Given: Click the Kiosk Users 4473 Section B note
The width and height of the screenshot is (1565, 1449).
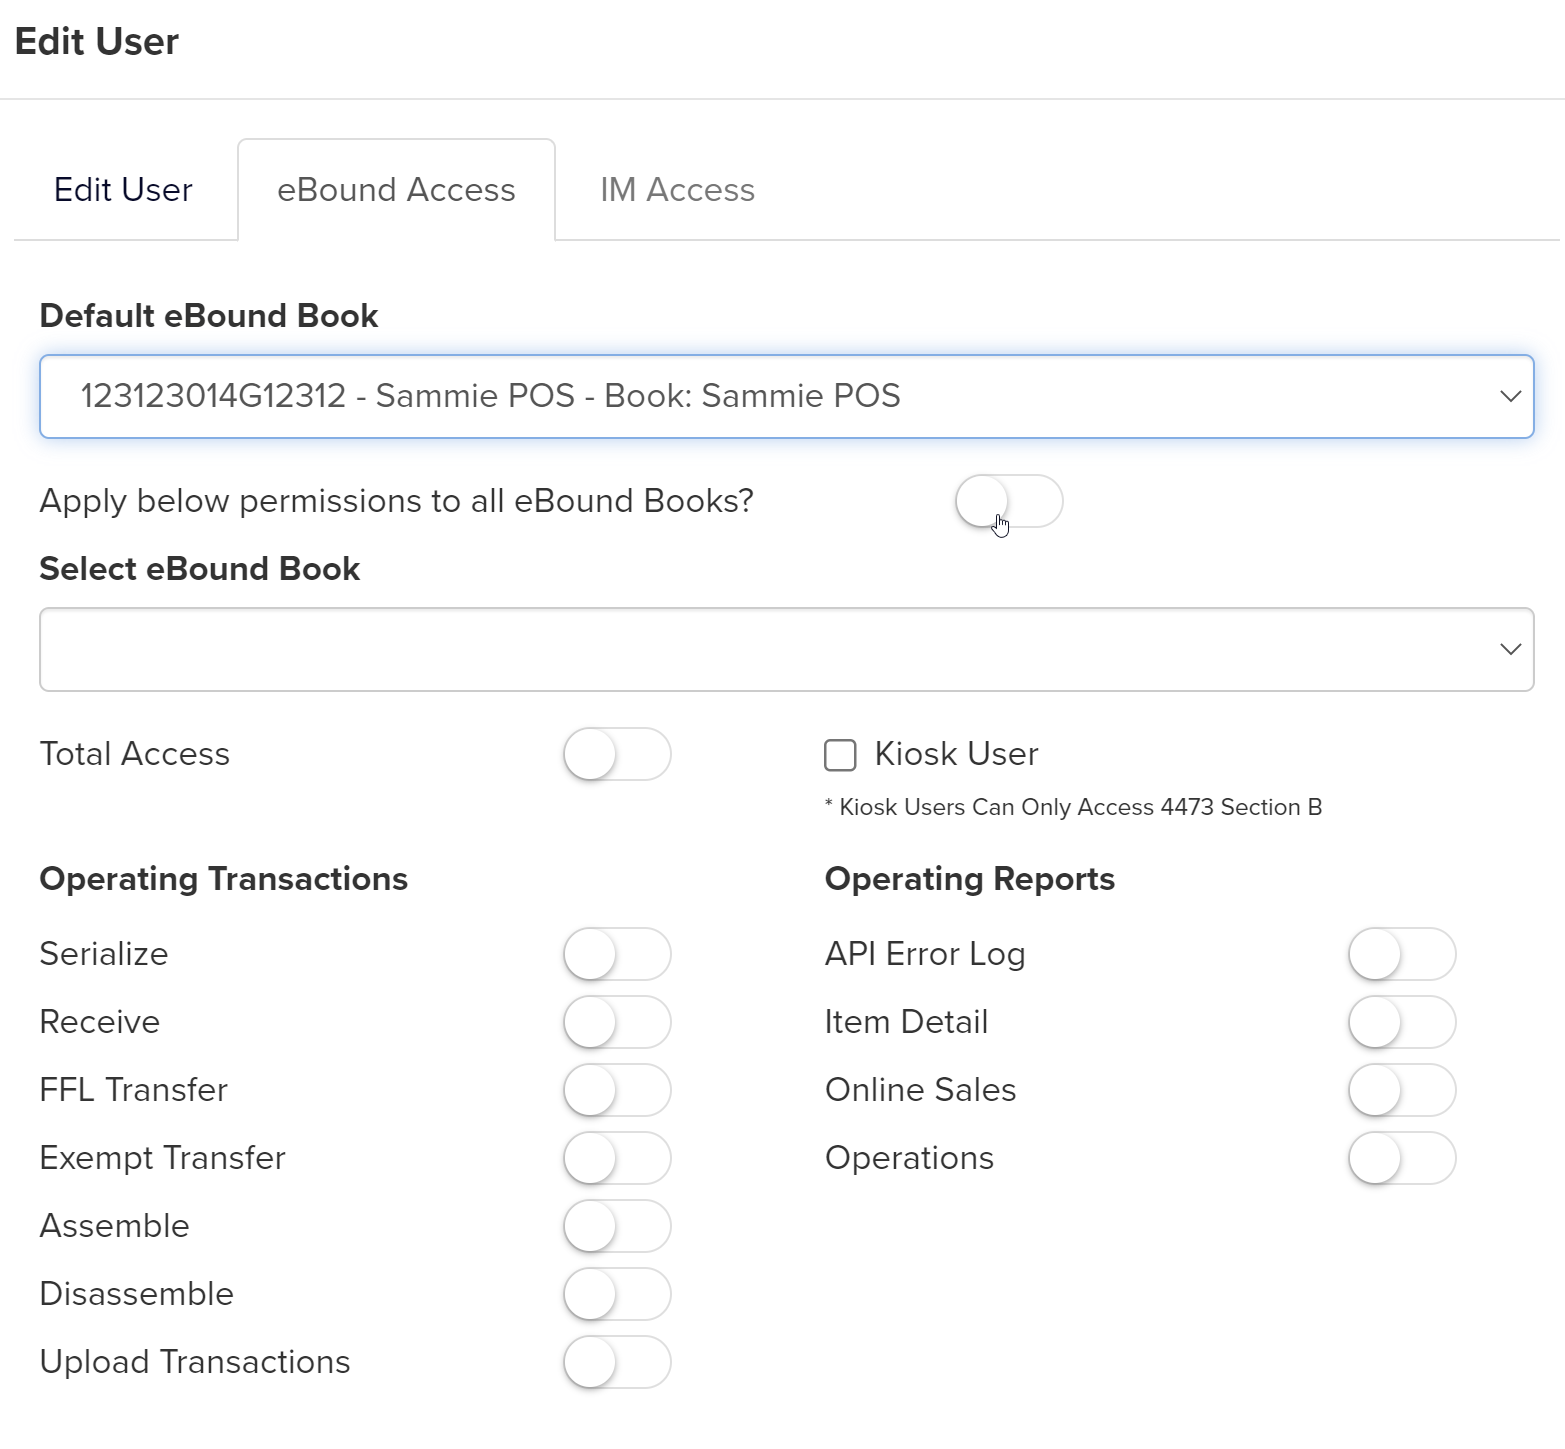Looking at the screenshot, I should click(x=1073, y=807).
